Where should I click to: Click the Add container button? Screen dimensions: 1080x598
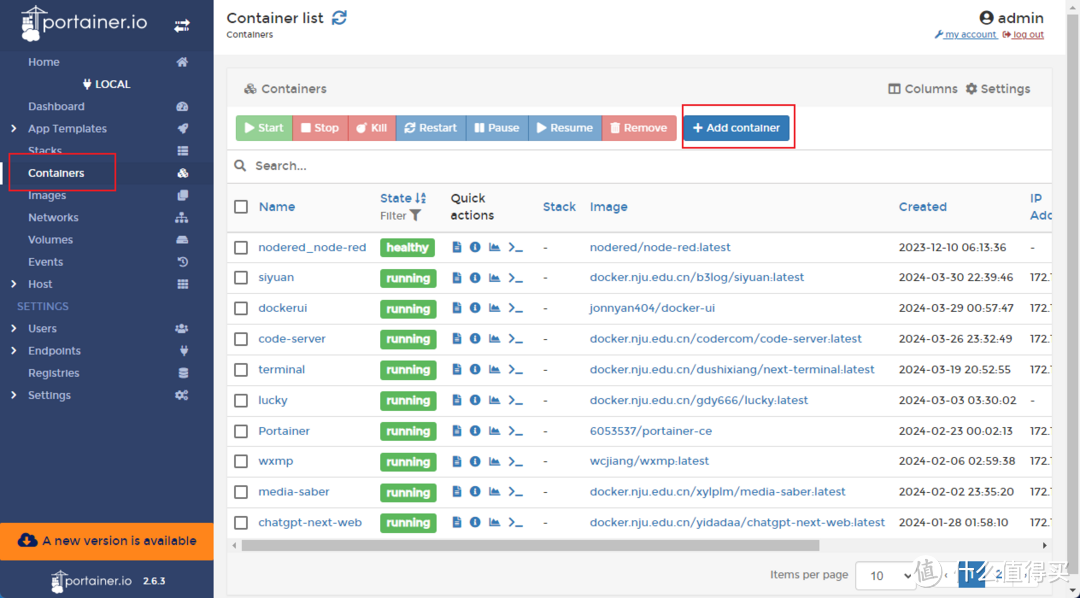(x=736, y=128)
